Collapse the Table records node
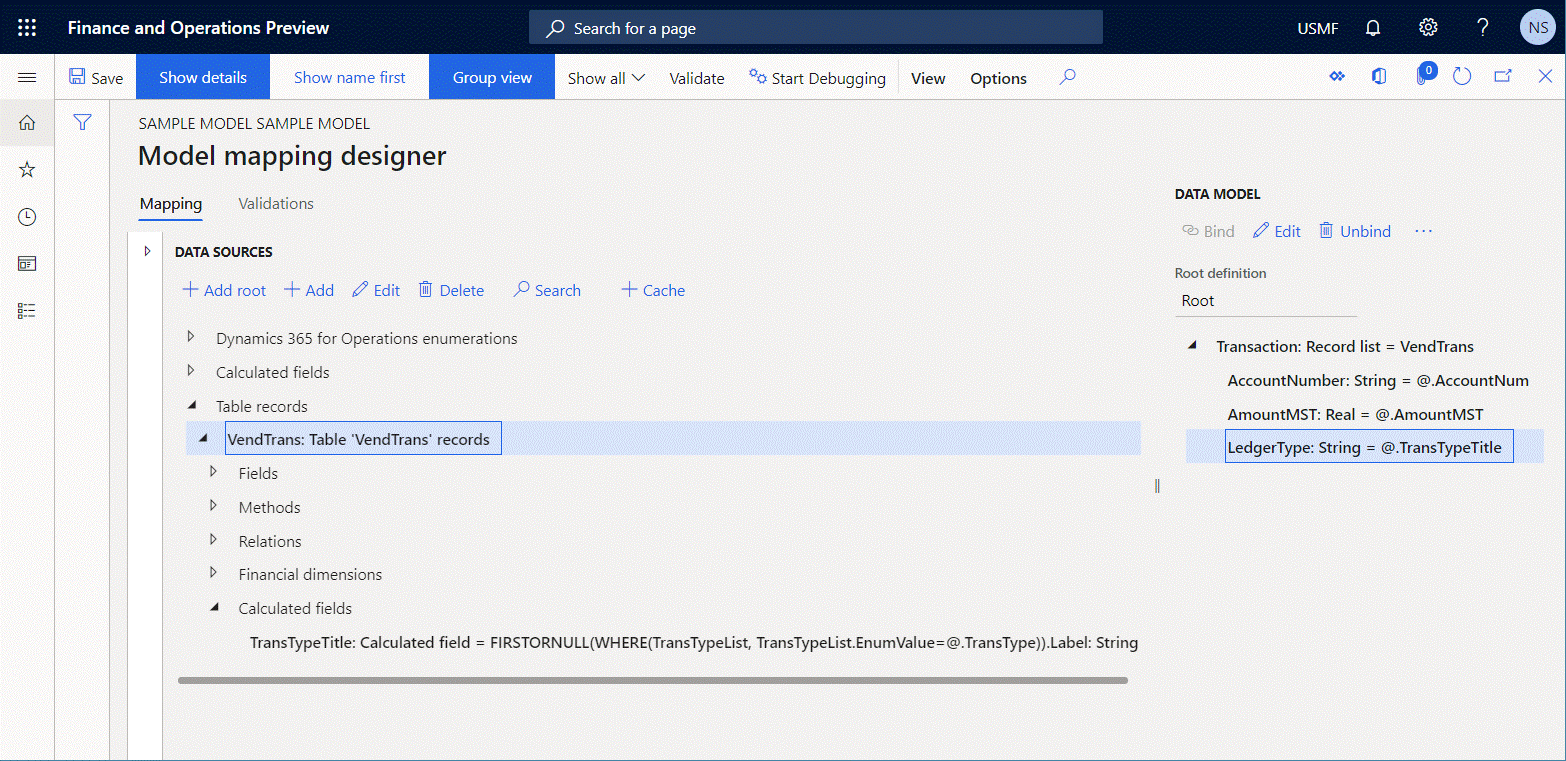The image size is (1566, 761). (190, 406)
